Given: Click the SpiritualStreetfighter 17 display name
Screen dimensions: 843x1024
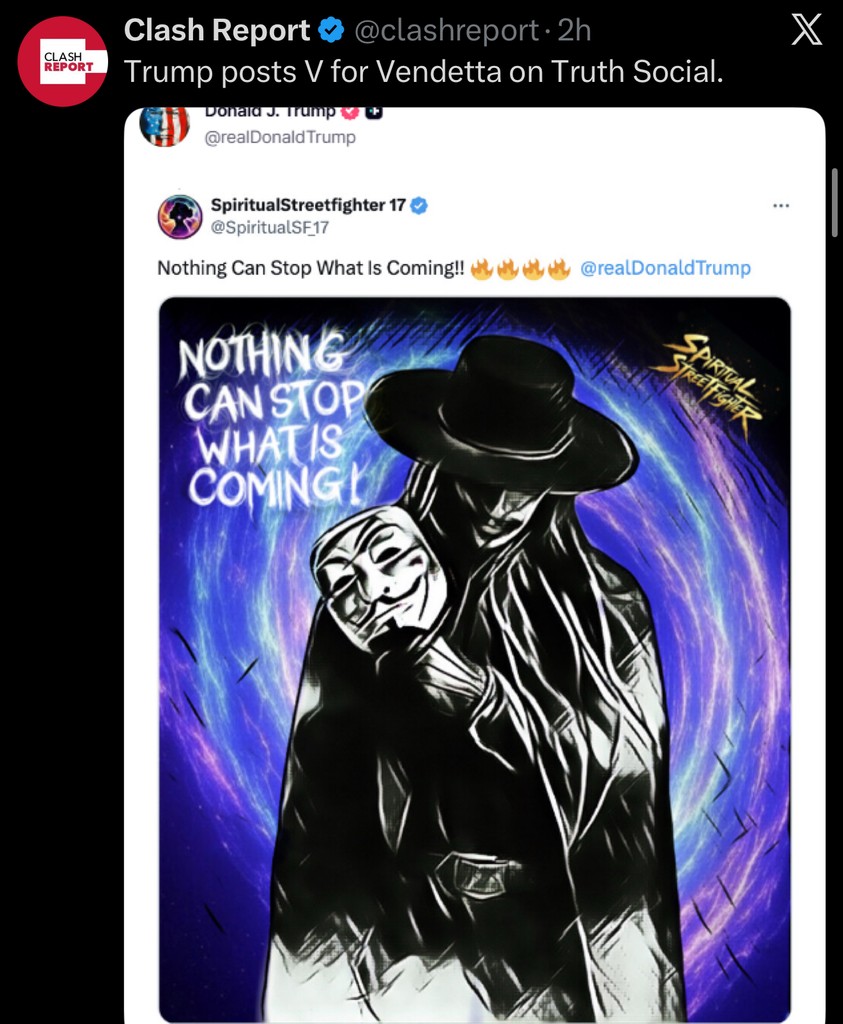Looking at the screenshot, I should tap(308, 205).
